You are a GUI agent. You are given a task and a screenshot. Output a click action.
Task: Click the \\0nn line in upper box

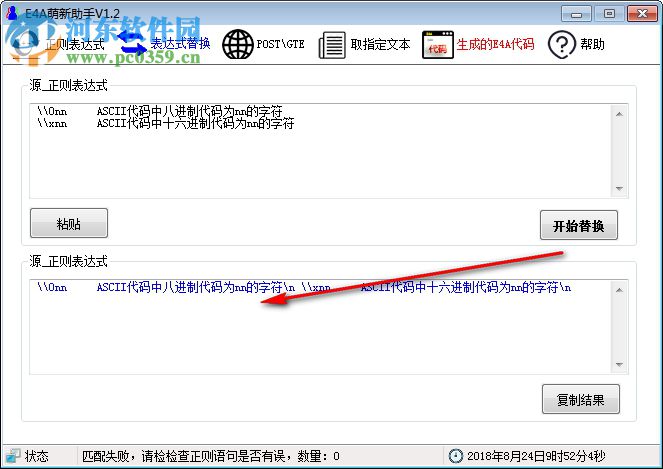(159, 111)
